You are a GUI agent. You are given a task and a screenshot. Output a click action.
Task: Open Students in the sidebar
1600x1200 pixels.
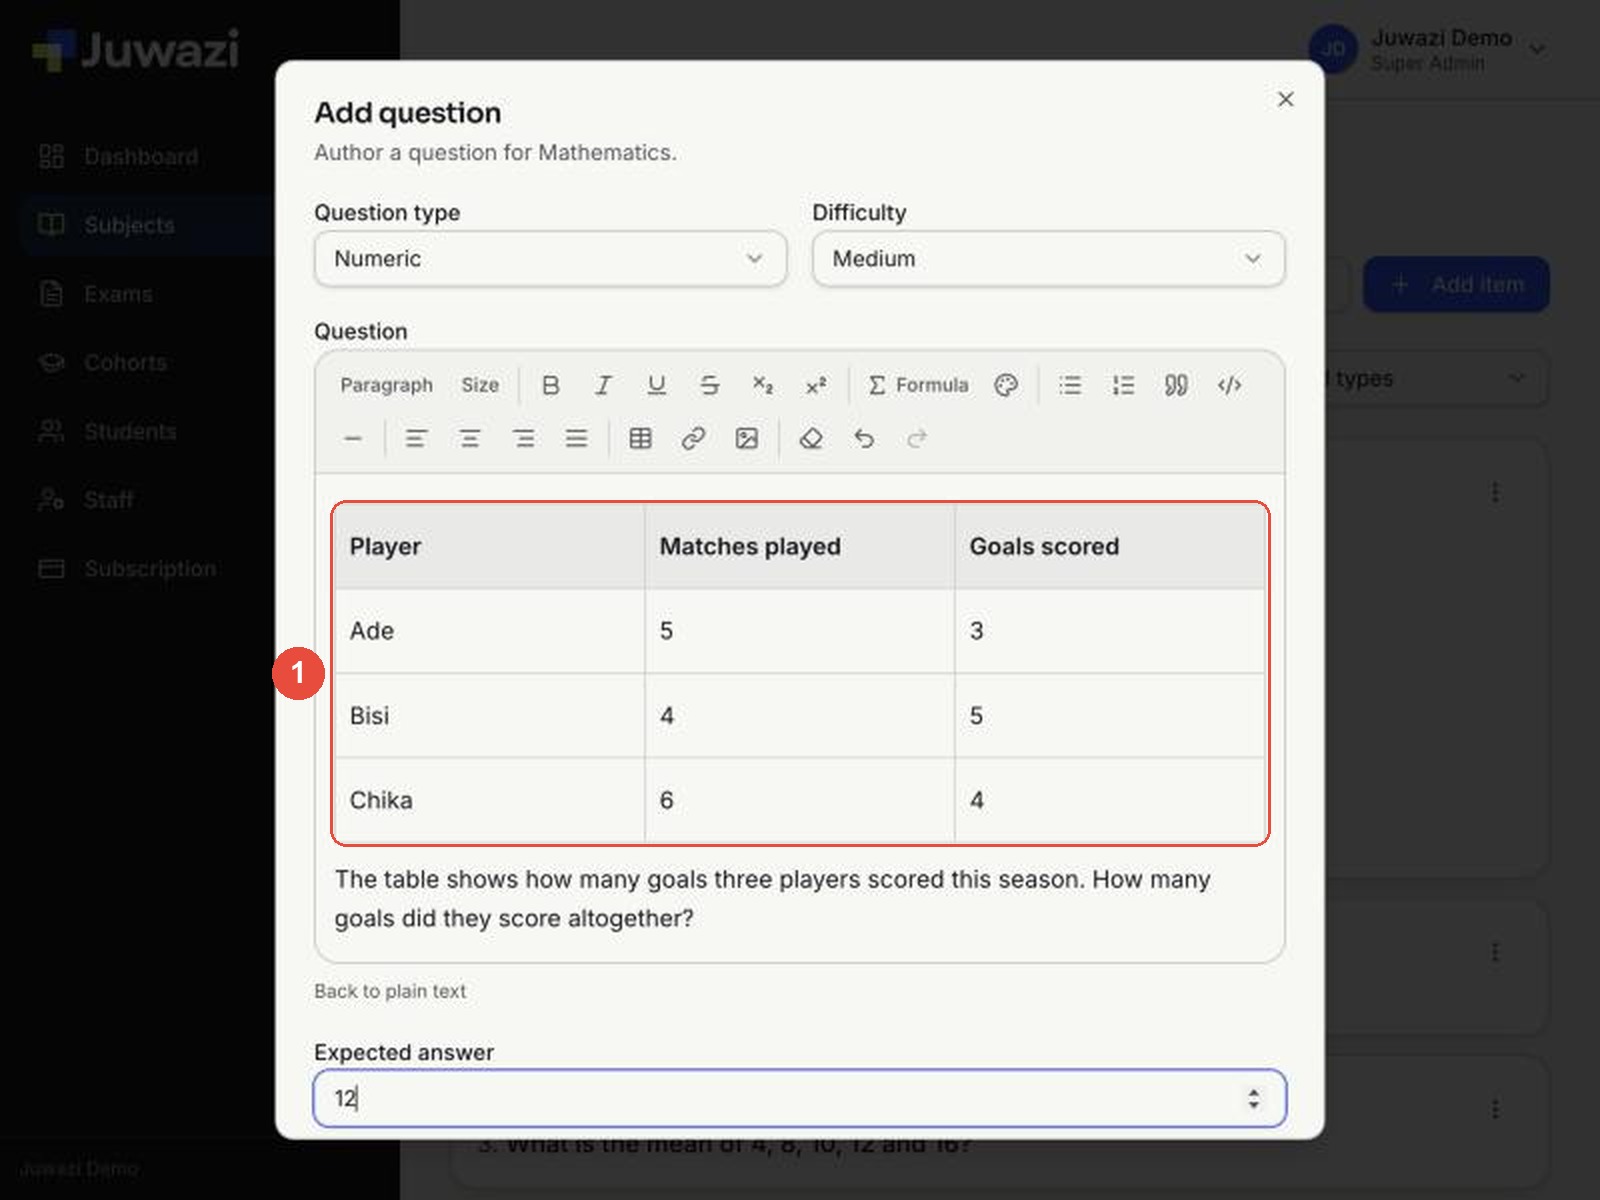point(140,432)
